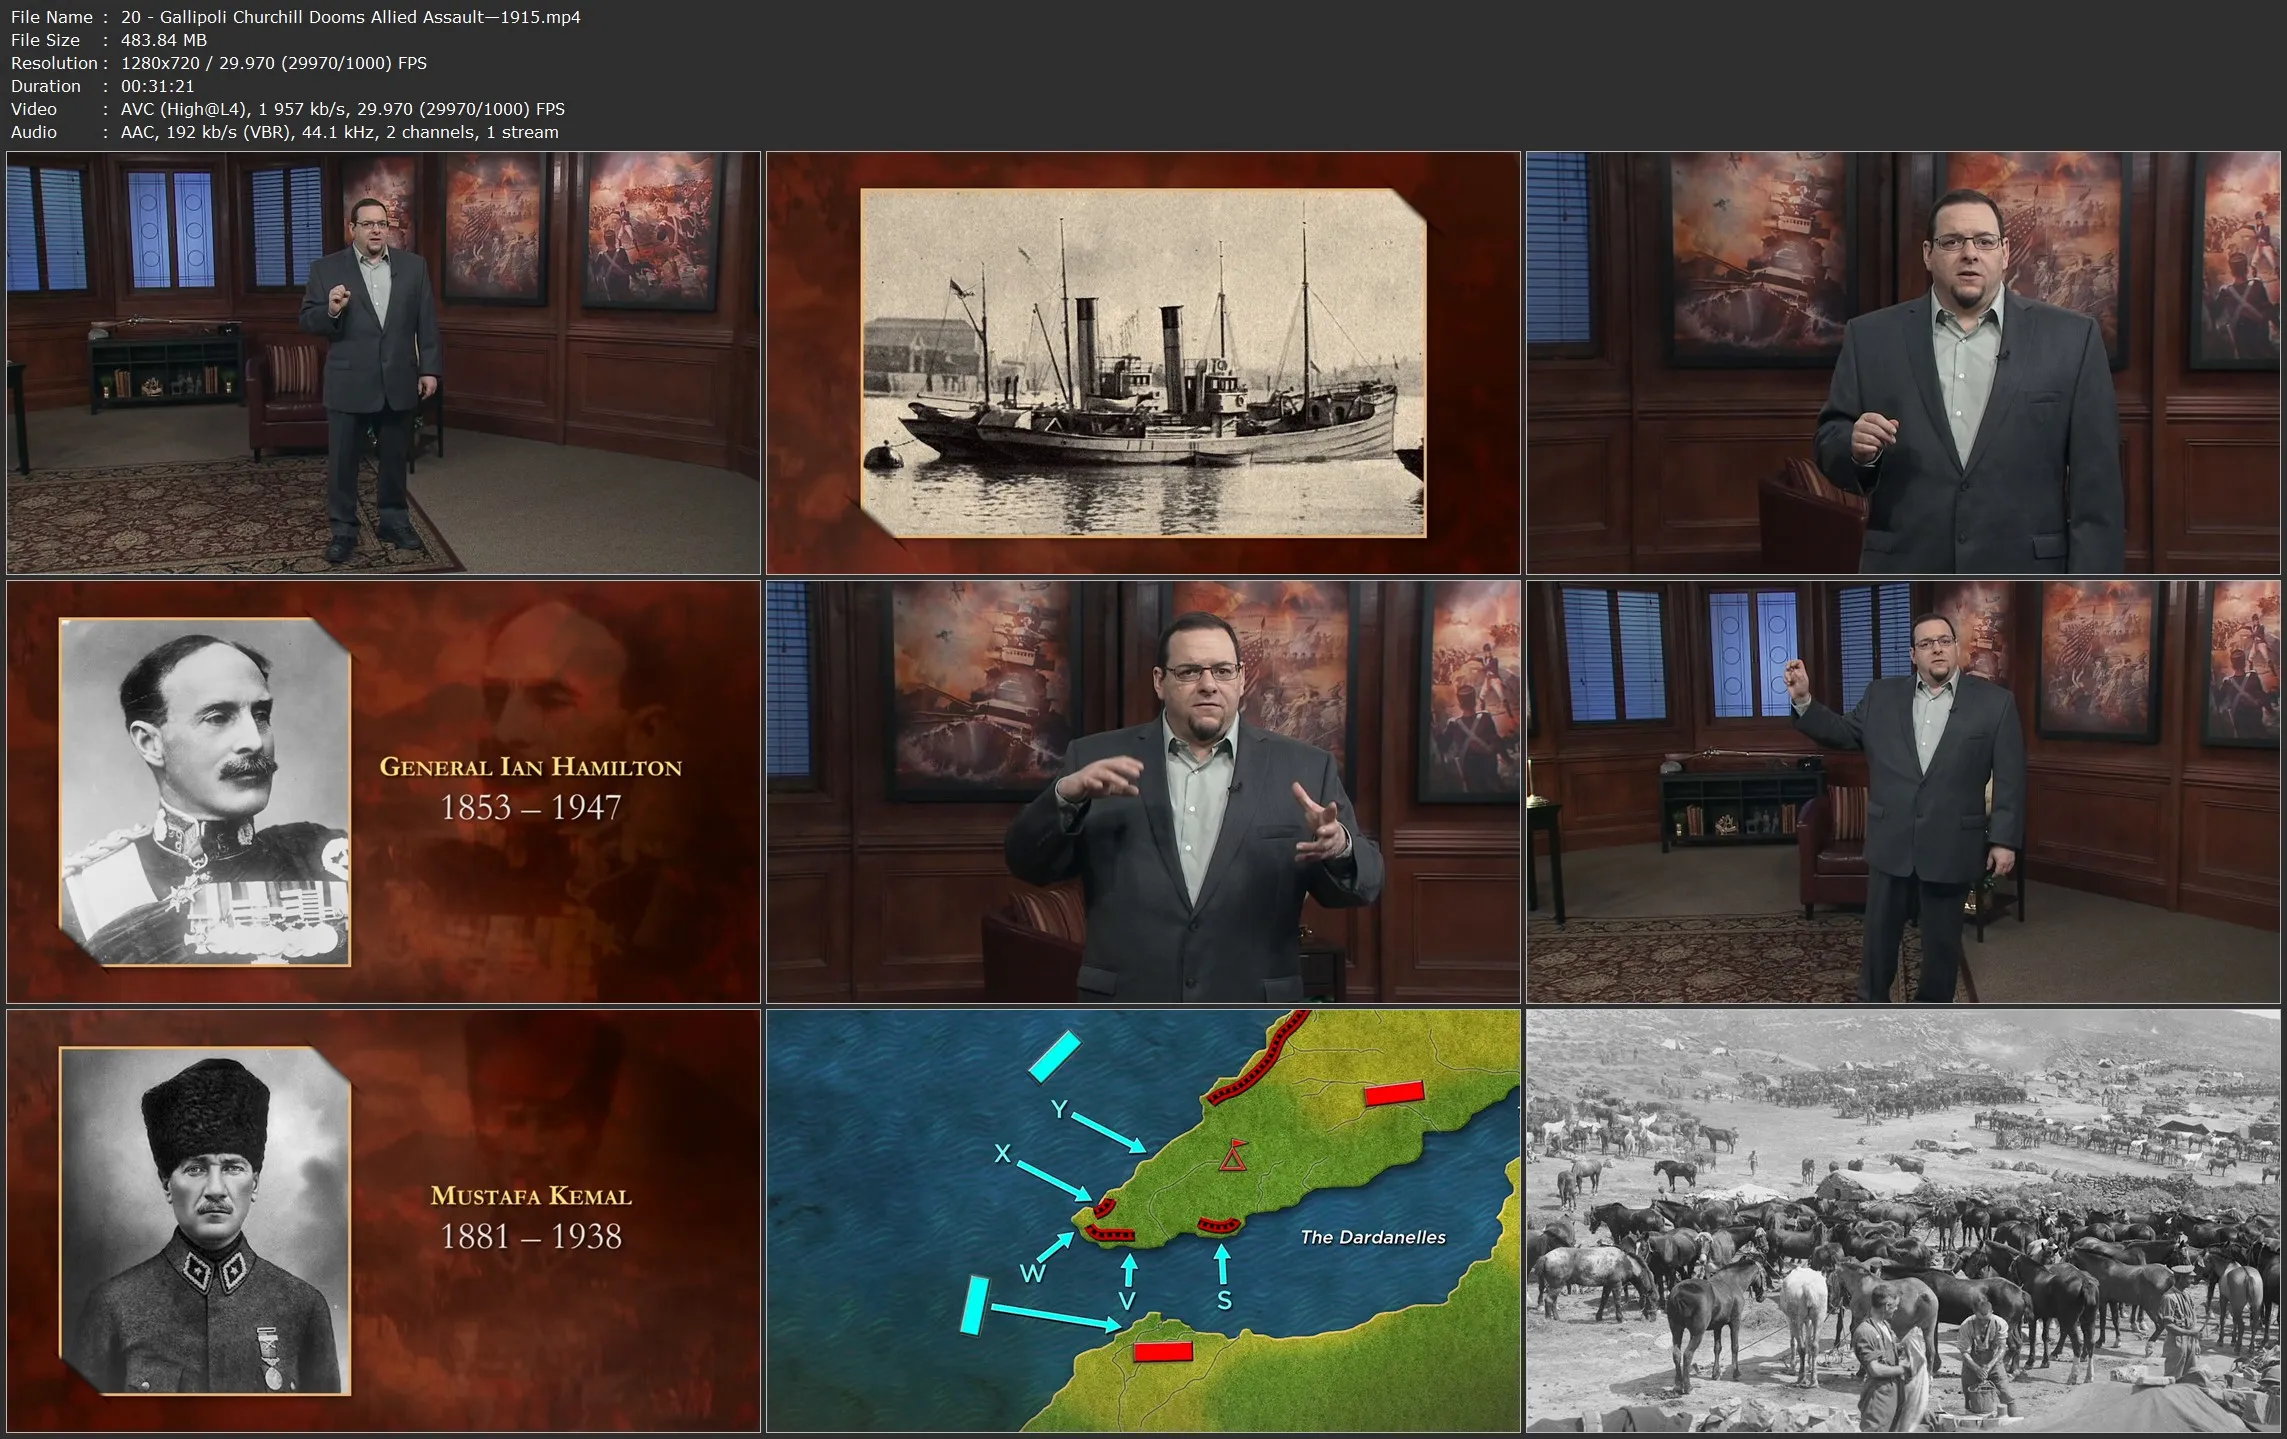Click the File Name label
The height and width of the screenshot is (1439, 2287).
click(x=52, y=17)
